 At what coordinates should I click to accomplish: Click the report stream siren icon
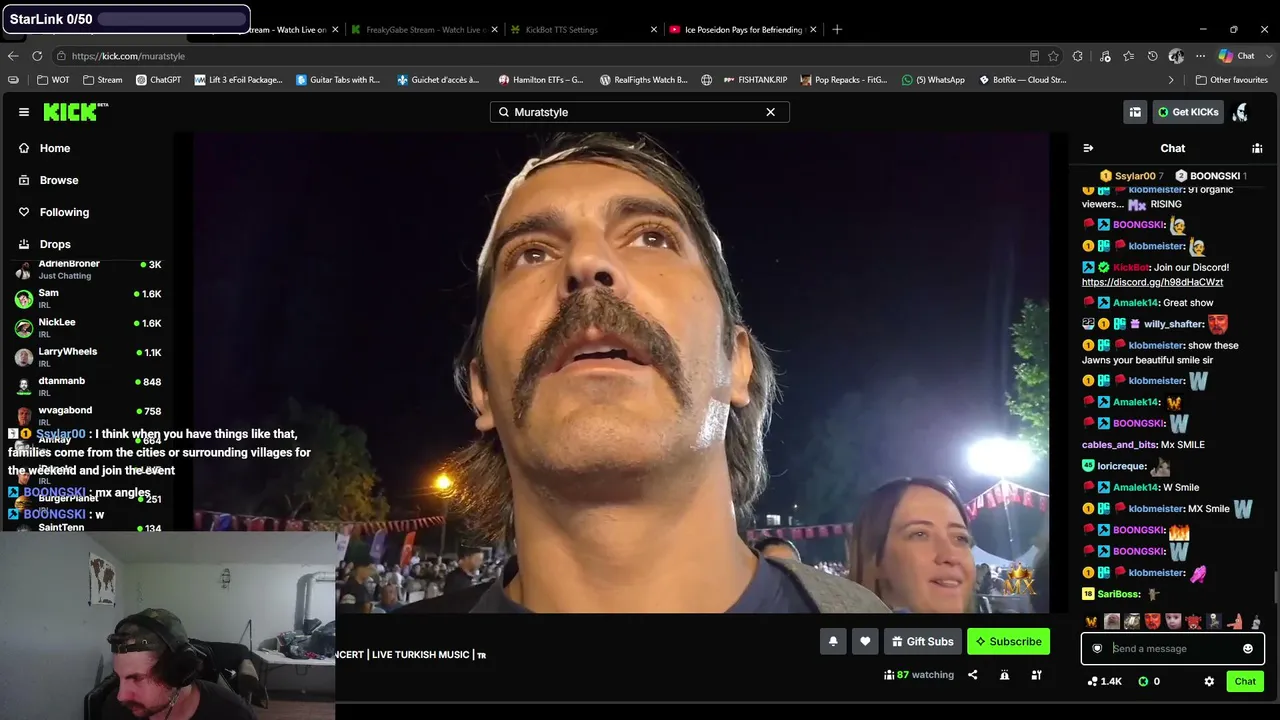click(1004, 675)
